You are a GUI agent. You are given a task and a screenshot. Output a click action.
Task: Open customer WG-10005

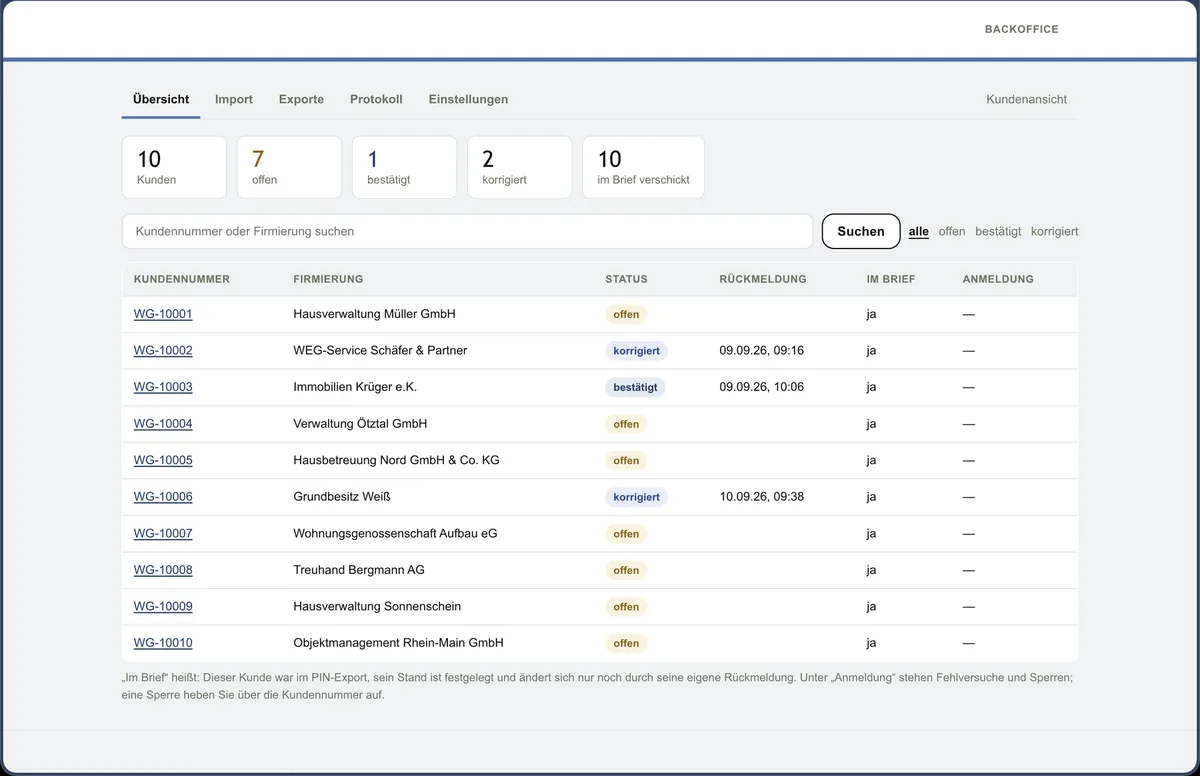[163, 460]
